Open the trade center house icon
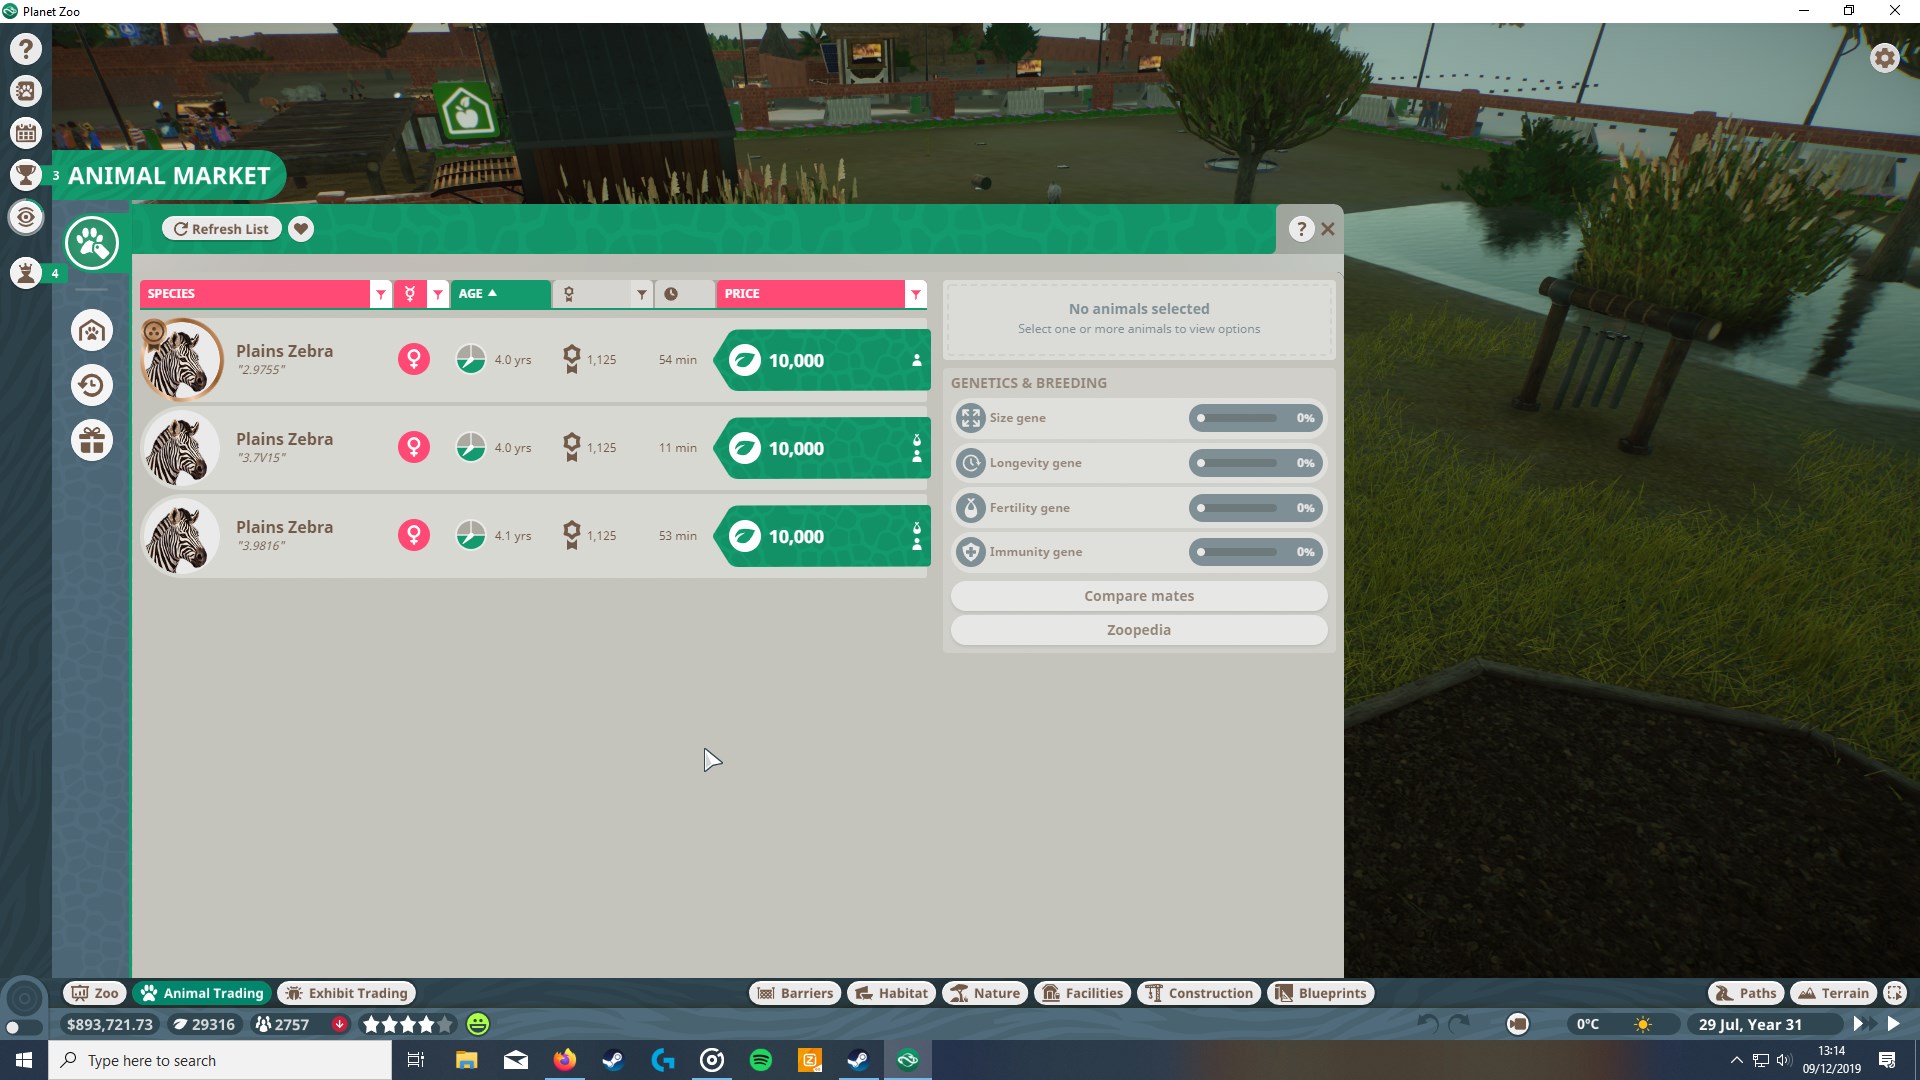Image resolution: width=1920 pixels, height=1080 pixels. 92,330
